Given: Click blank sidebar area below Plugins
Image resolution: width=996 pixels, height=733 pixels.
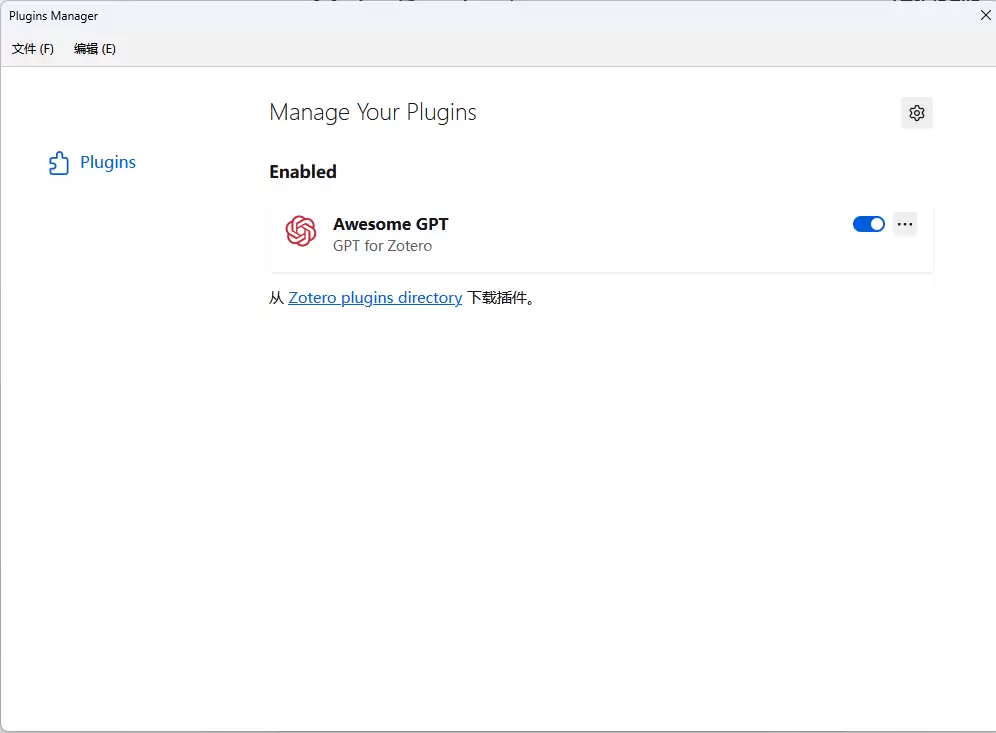Looking at the screenshot, I should click(120, 400).
